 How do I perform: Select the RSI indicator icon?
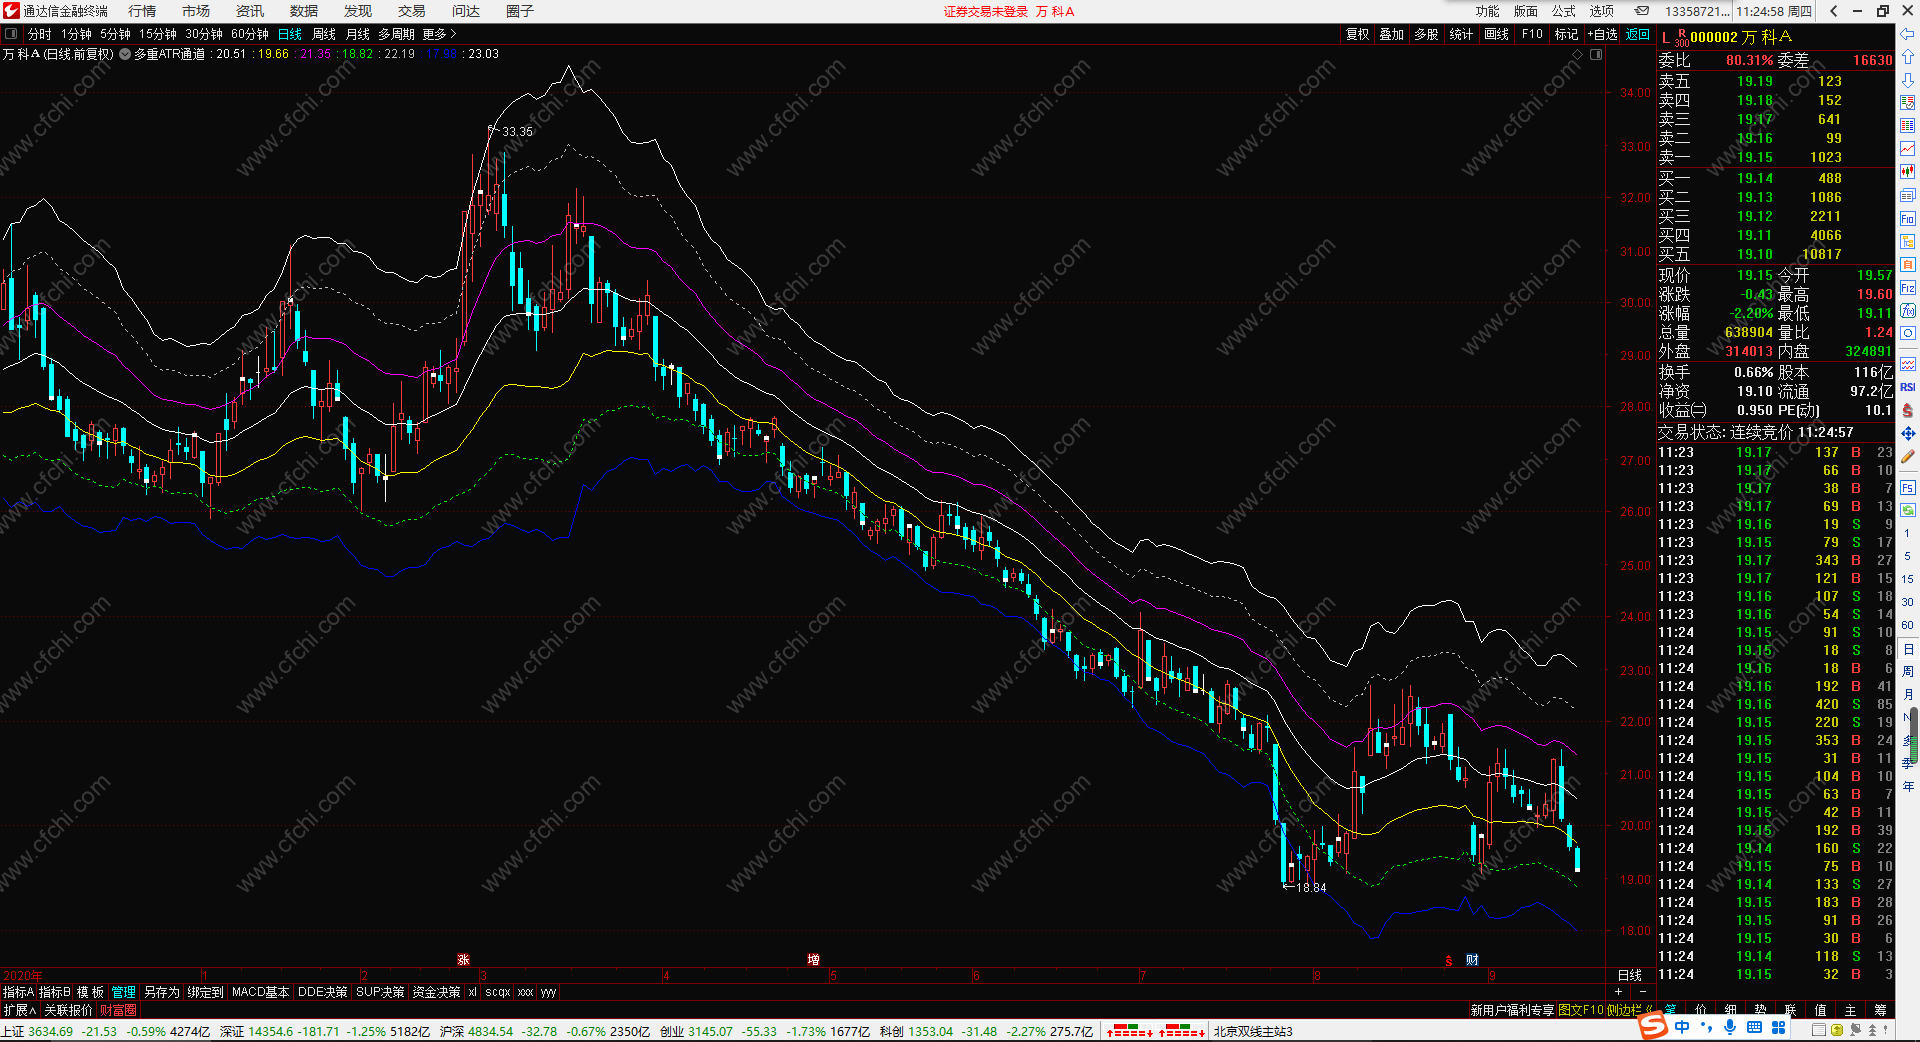(1907, 387)
